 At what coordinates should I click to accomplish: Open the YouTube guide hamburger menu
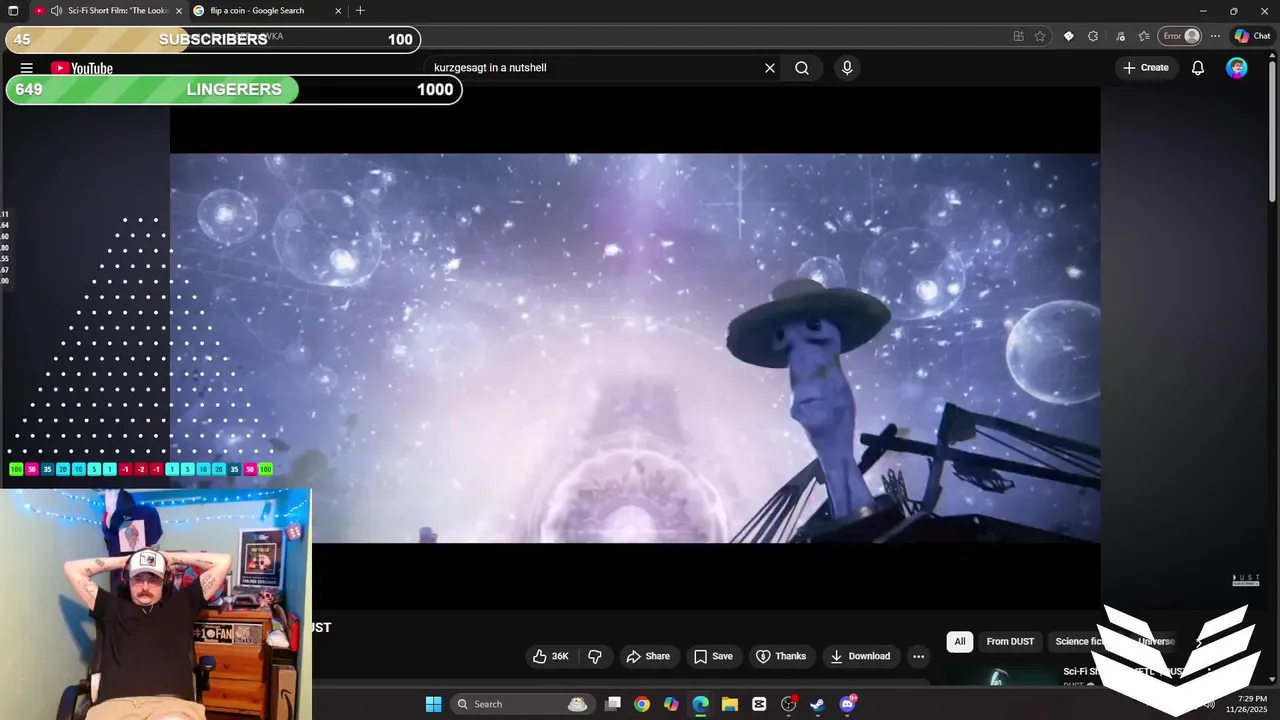27,68
